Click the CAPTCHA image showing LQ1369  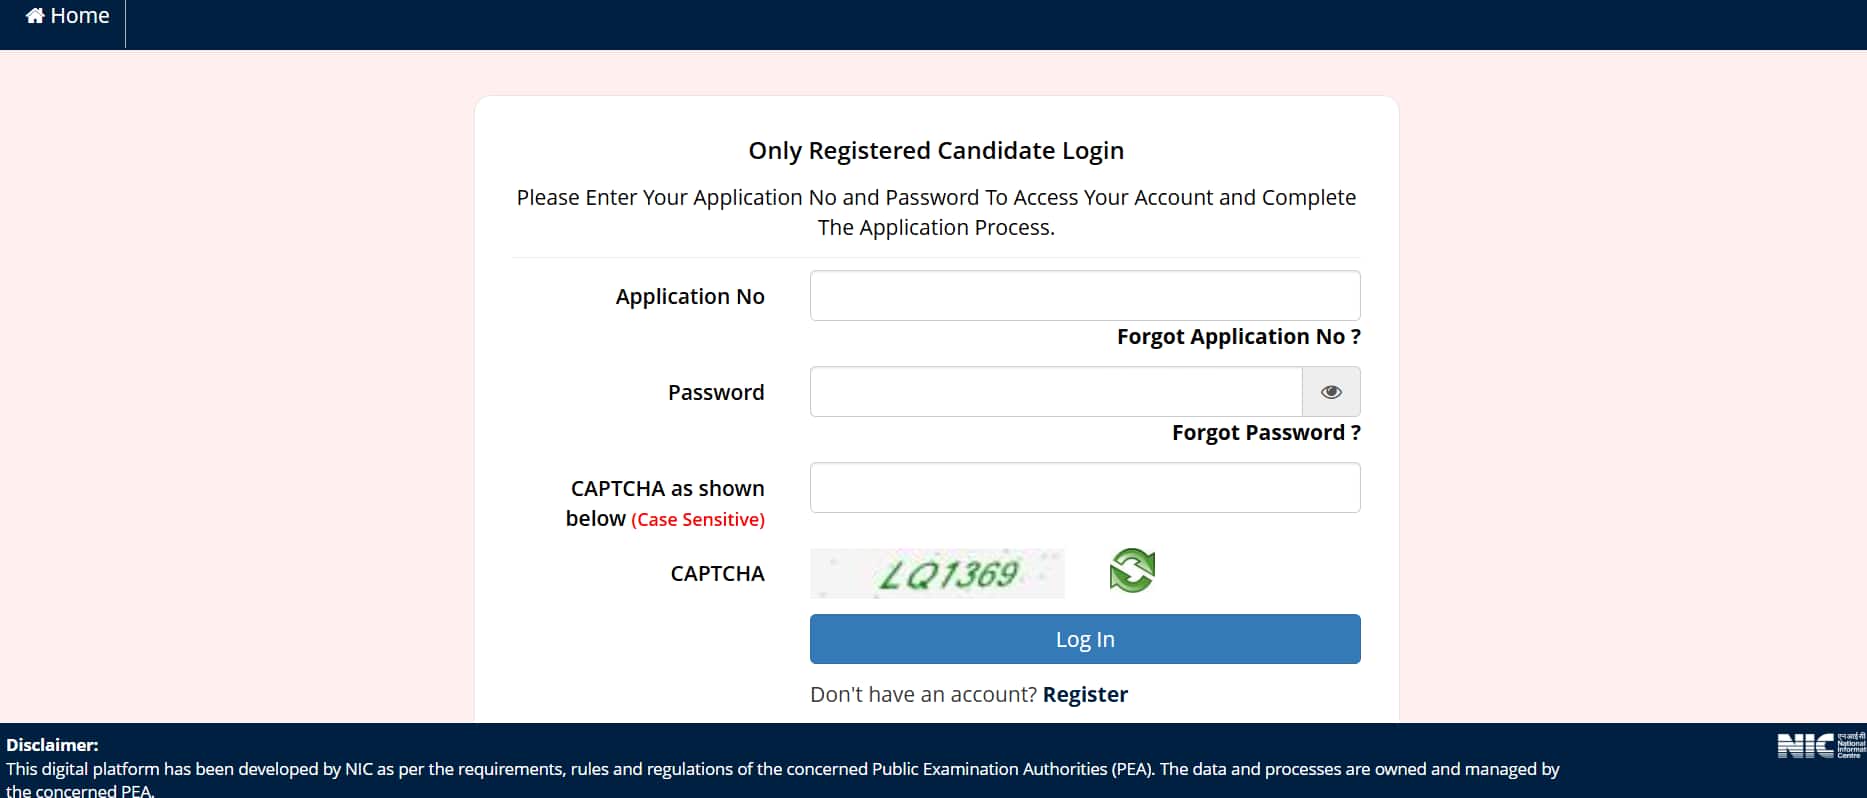(937, 573)
